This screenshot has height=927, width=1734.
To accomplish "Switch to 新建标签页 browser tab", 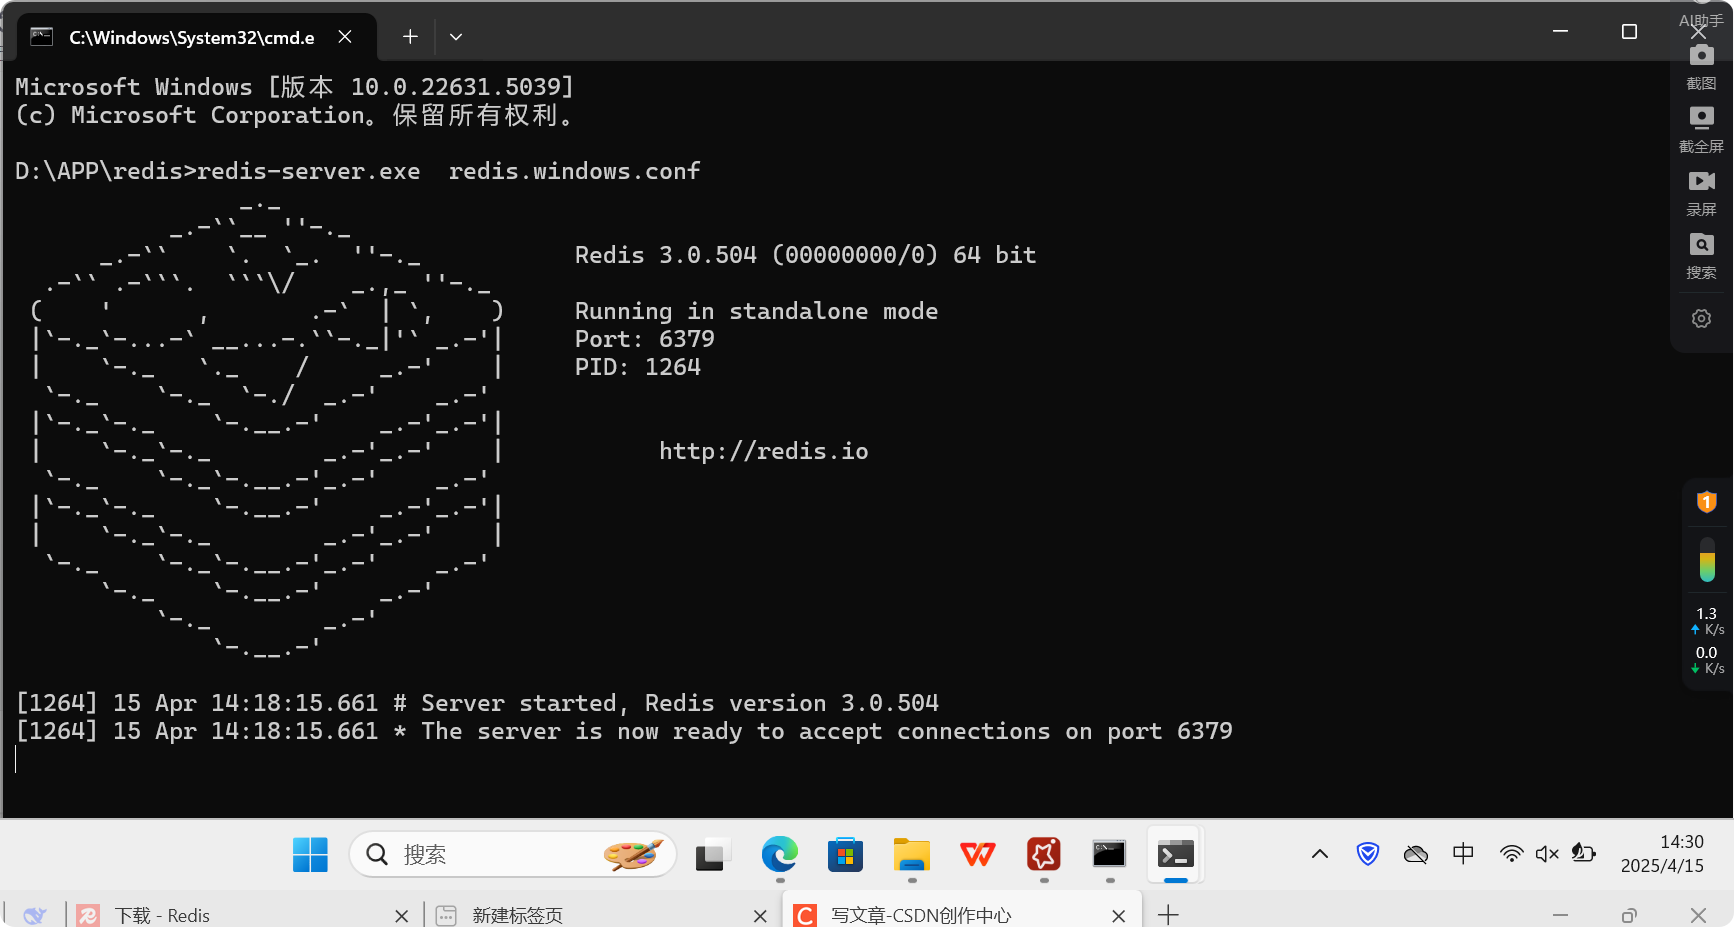I will pos(600,915).
